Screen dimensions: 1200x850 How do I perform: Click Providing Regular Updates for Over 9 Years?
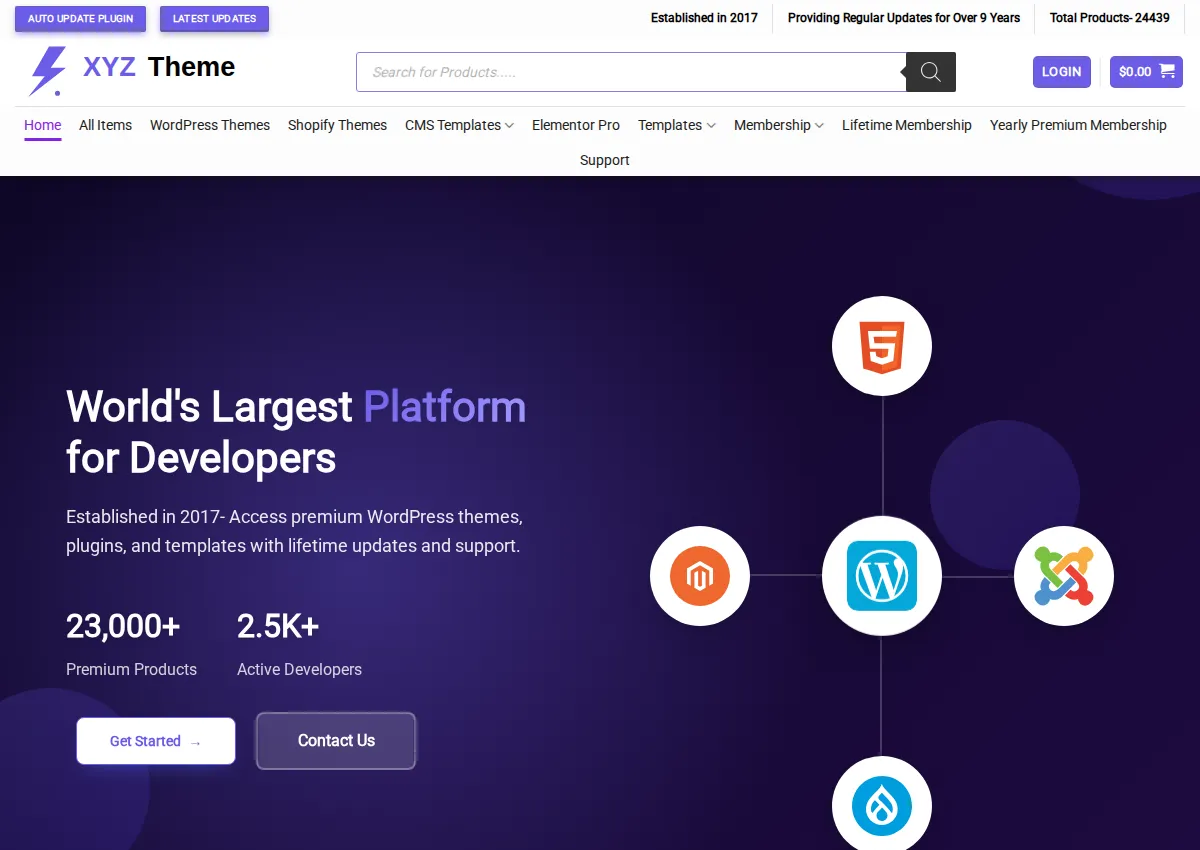tap(904, 17)
